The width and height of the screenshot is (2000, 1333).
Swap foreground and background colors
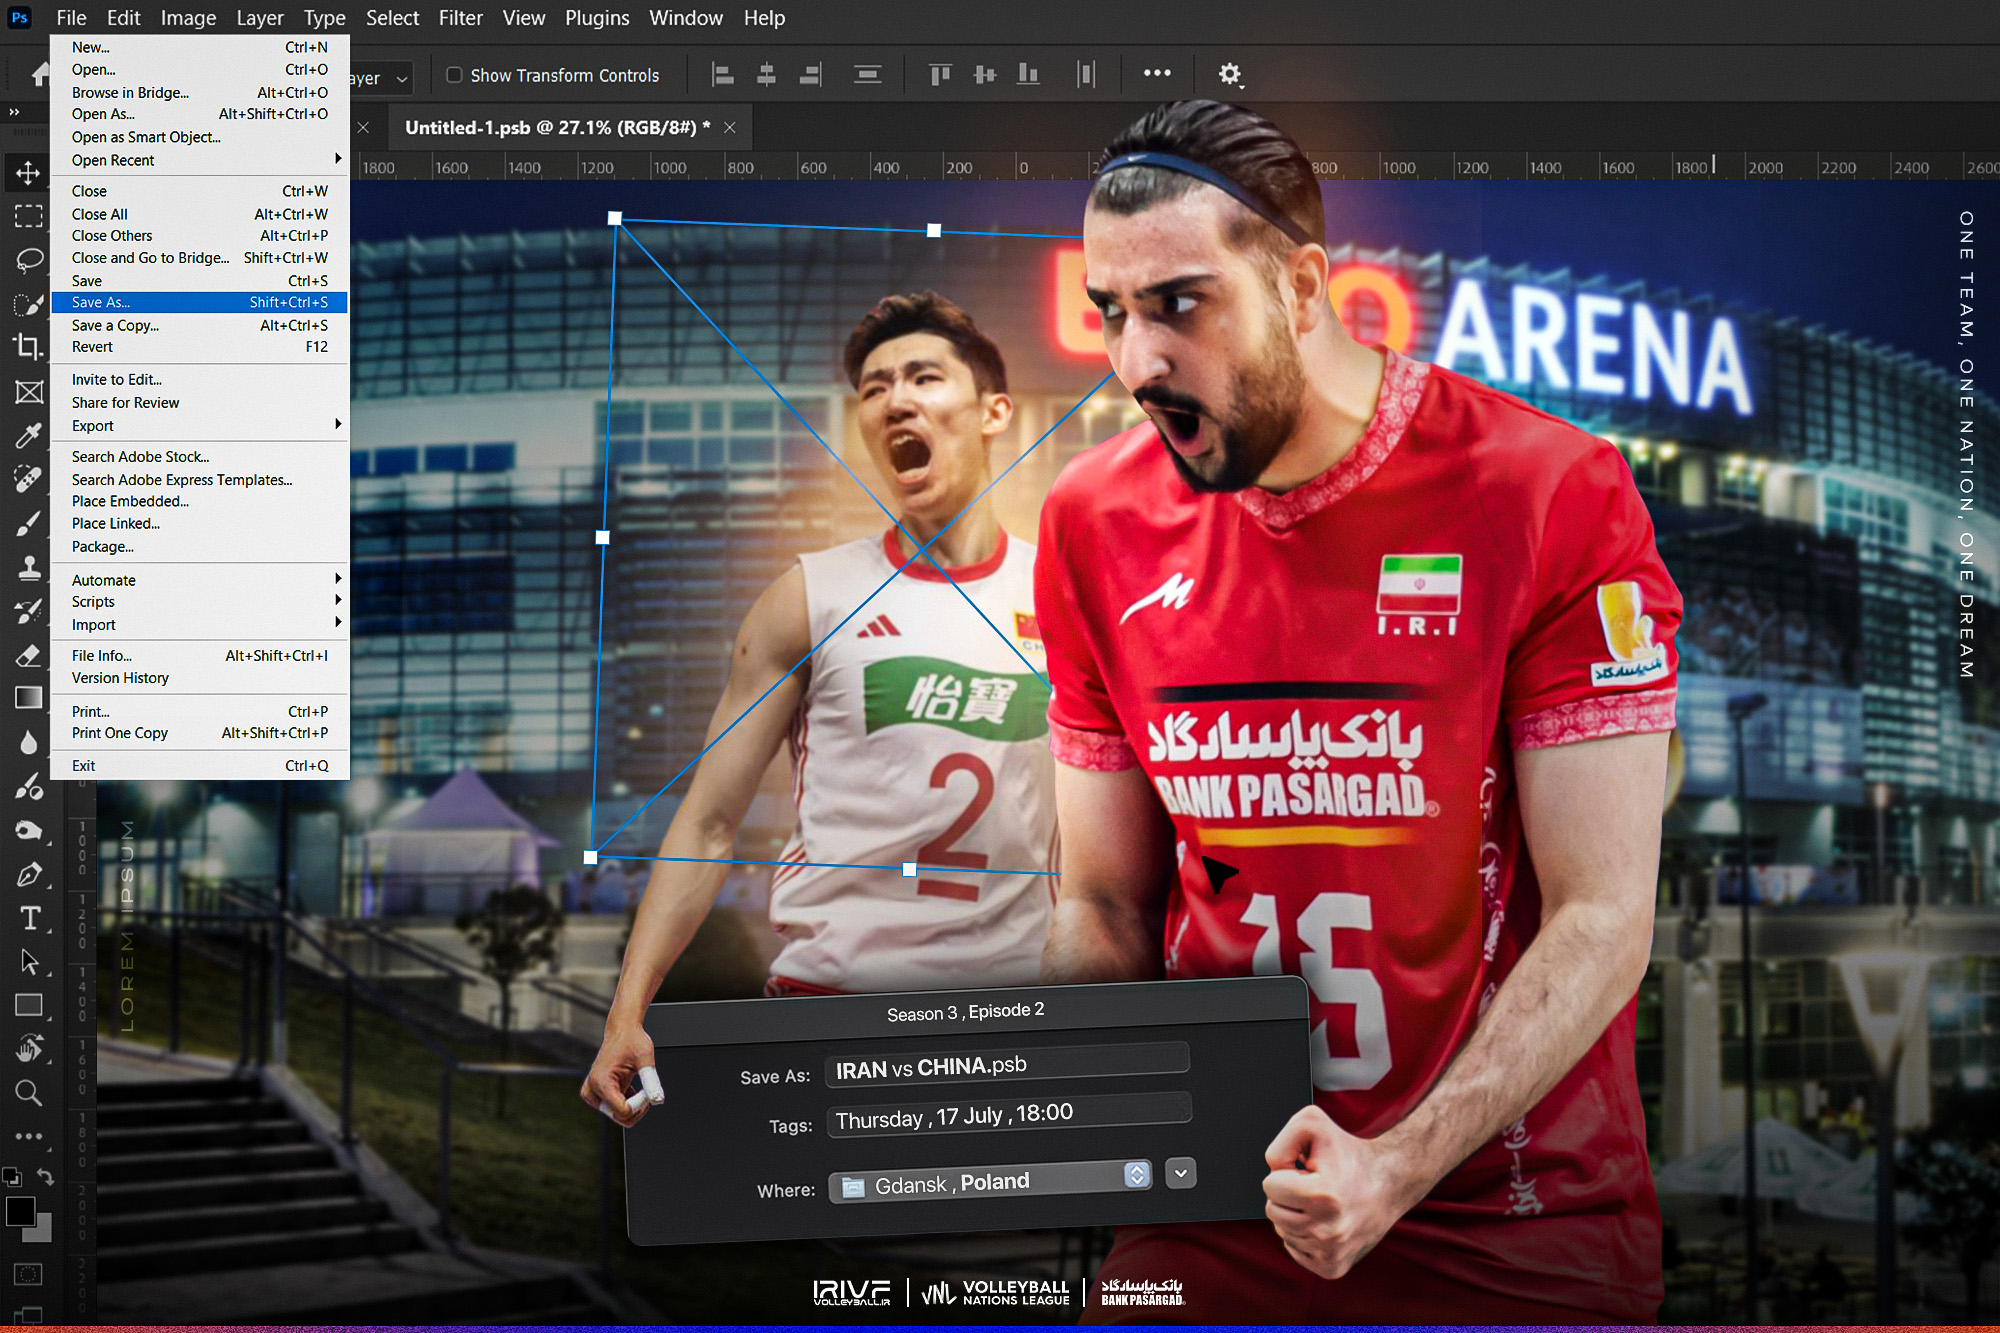tap(45, 1176)
